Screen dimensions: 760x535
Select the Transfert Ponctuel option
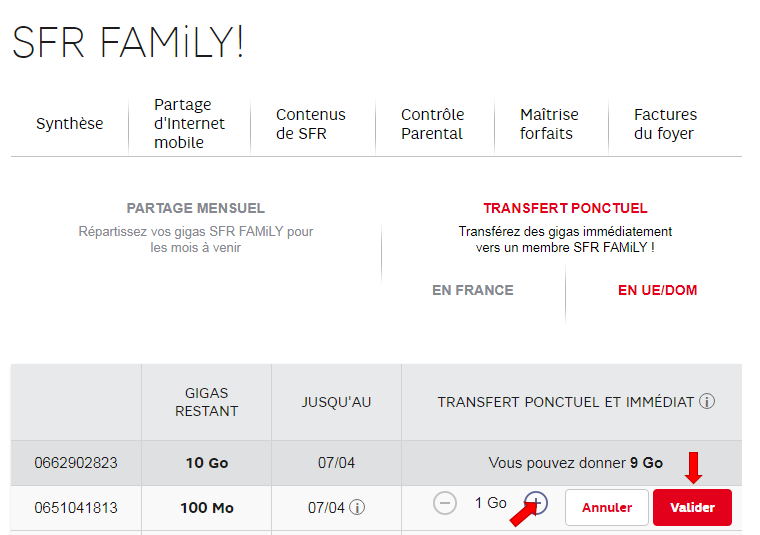(565, 208)
